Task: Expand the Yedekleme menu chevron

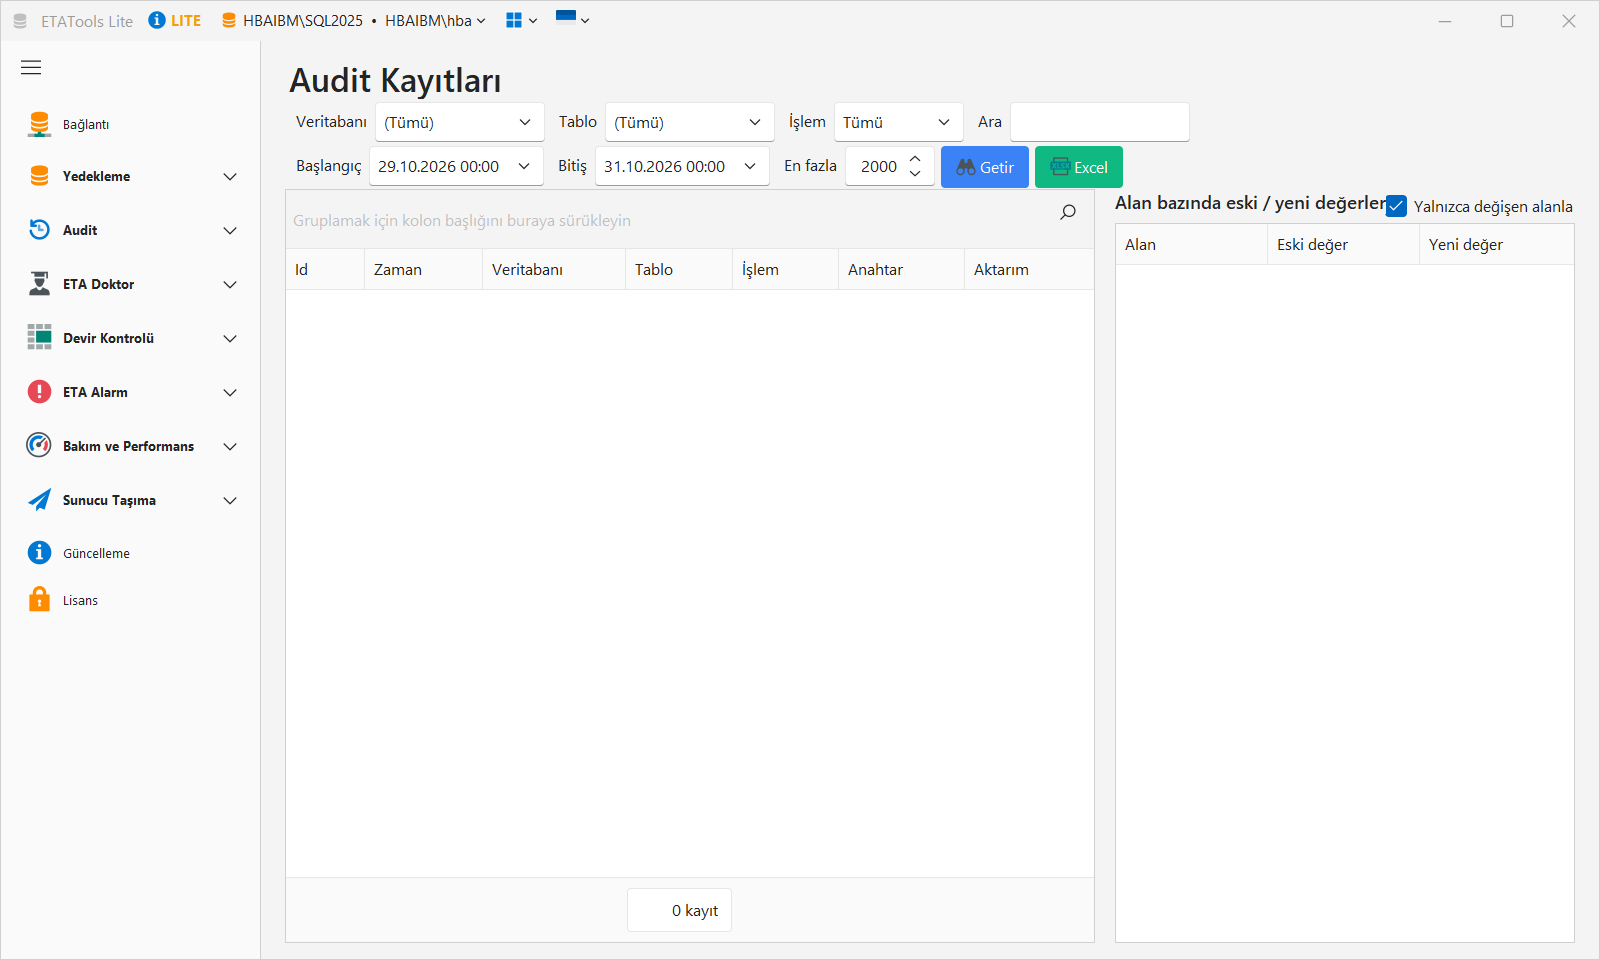Action: (x=230, y=177)
